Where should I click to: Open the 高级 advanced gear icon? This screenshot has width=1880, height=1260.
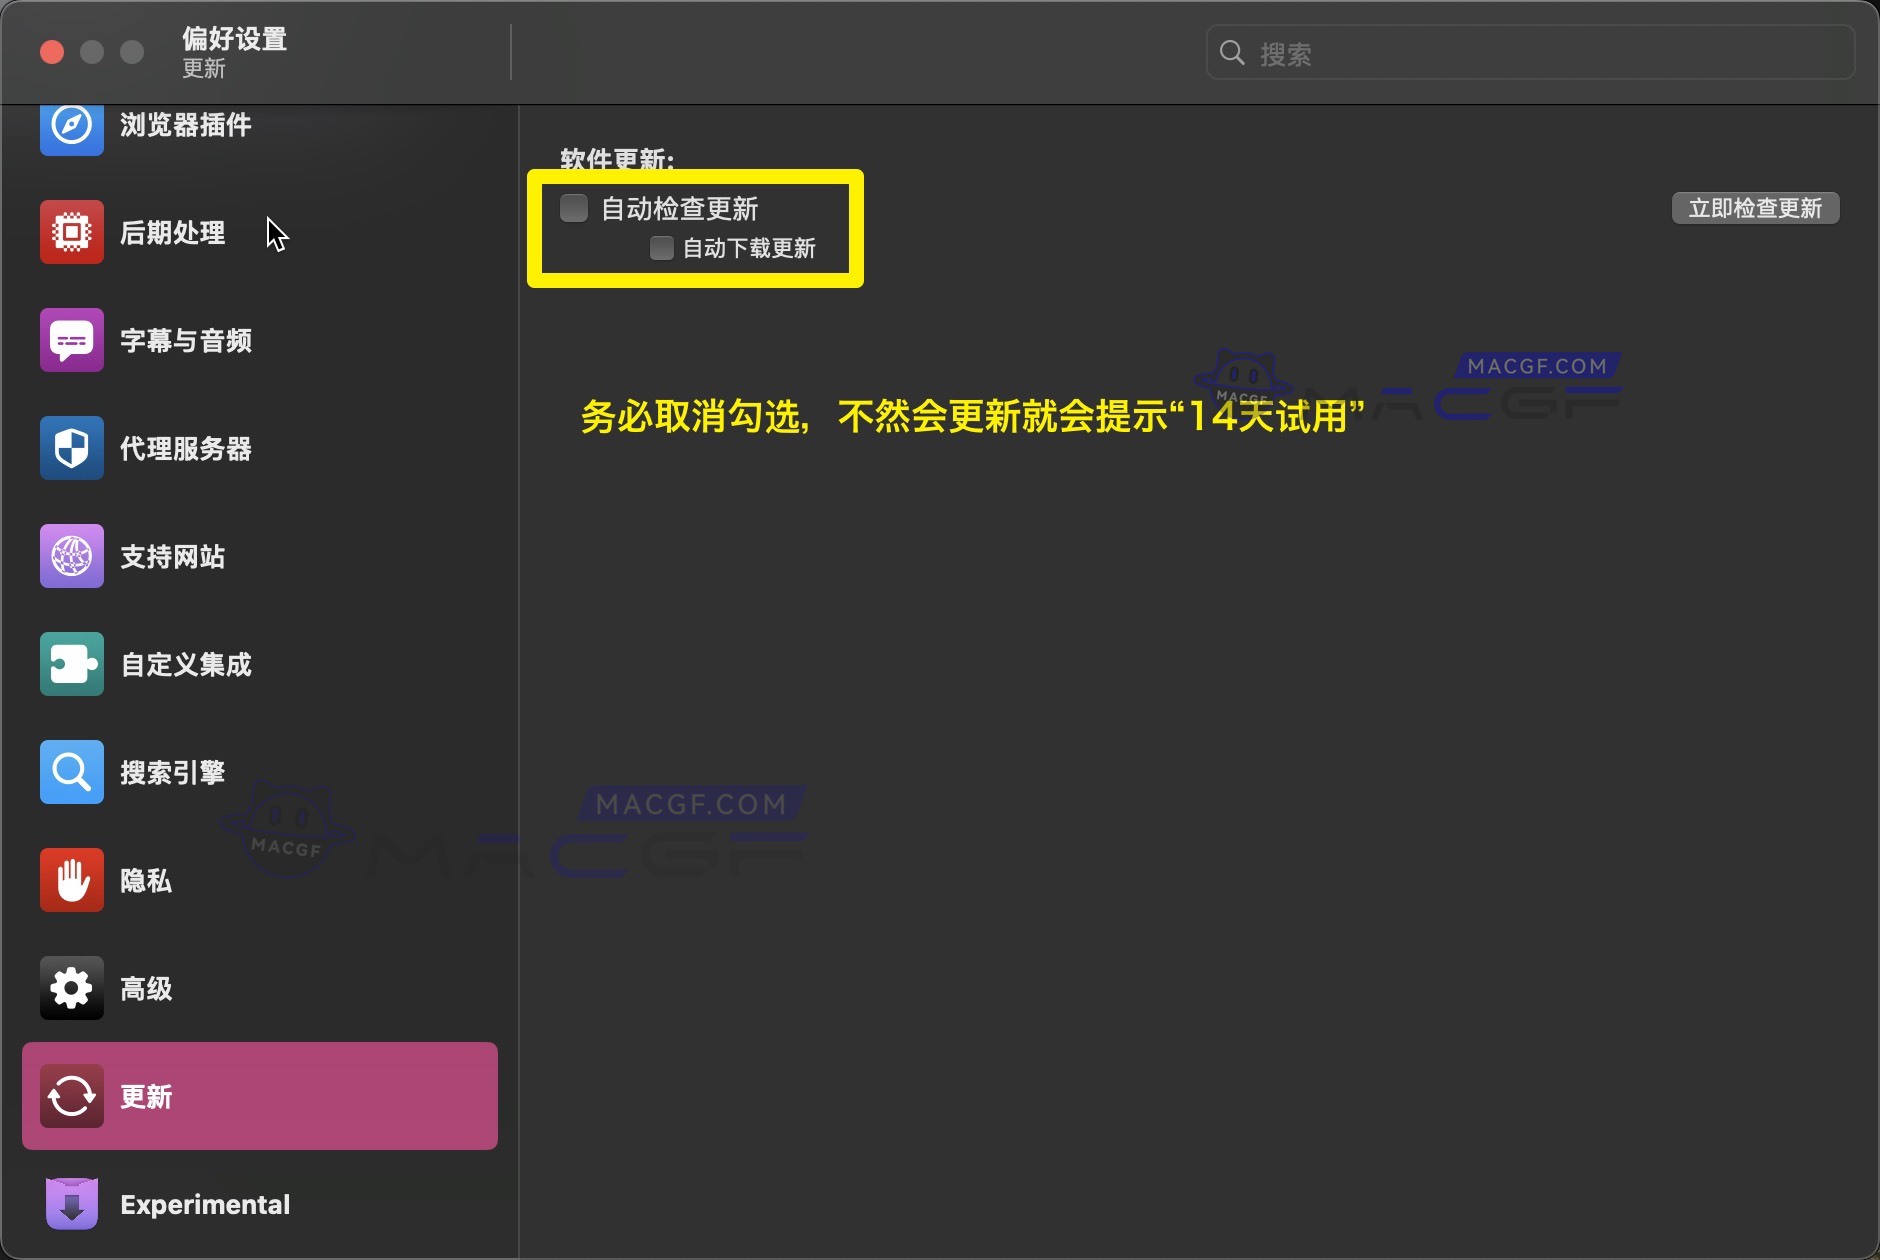click(x=70, y=988)
